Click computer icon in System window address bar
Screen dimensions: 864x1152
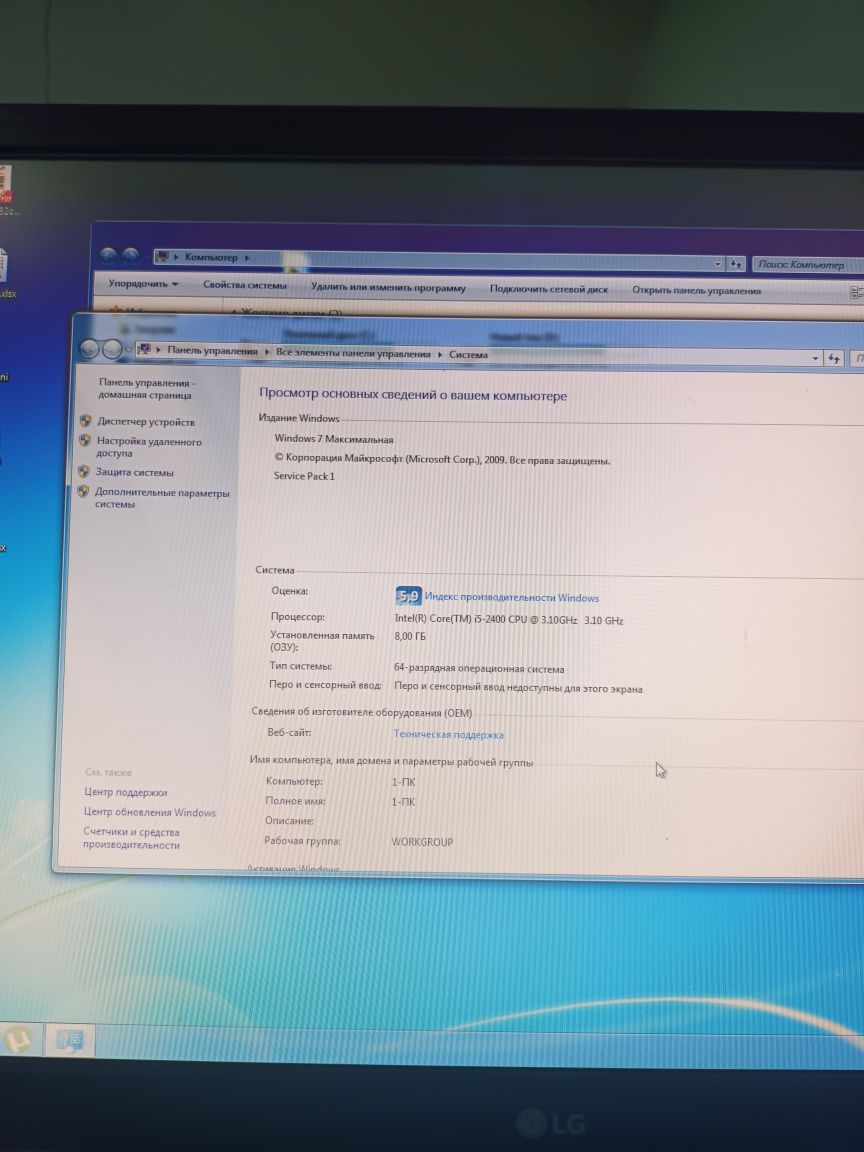click(145, 348)
